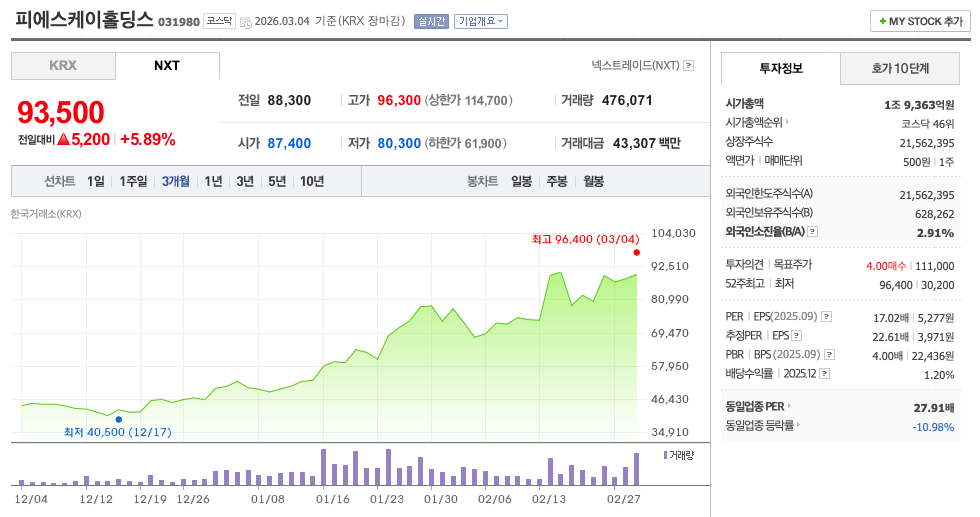Open the 투자정보 tab
This screenshot has width=980, height=517.
(x=781, y=68)
